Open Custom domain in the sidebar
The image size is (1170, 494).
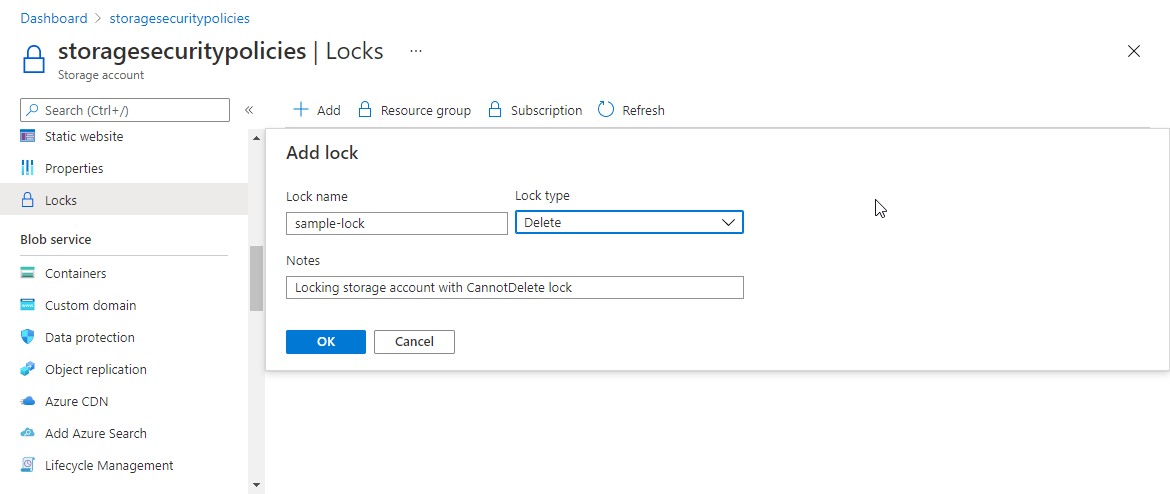tap(90, 305)
